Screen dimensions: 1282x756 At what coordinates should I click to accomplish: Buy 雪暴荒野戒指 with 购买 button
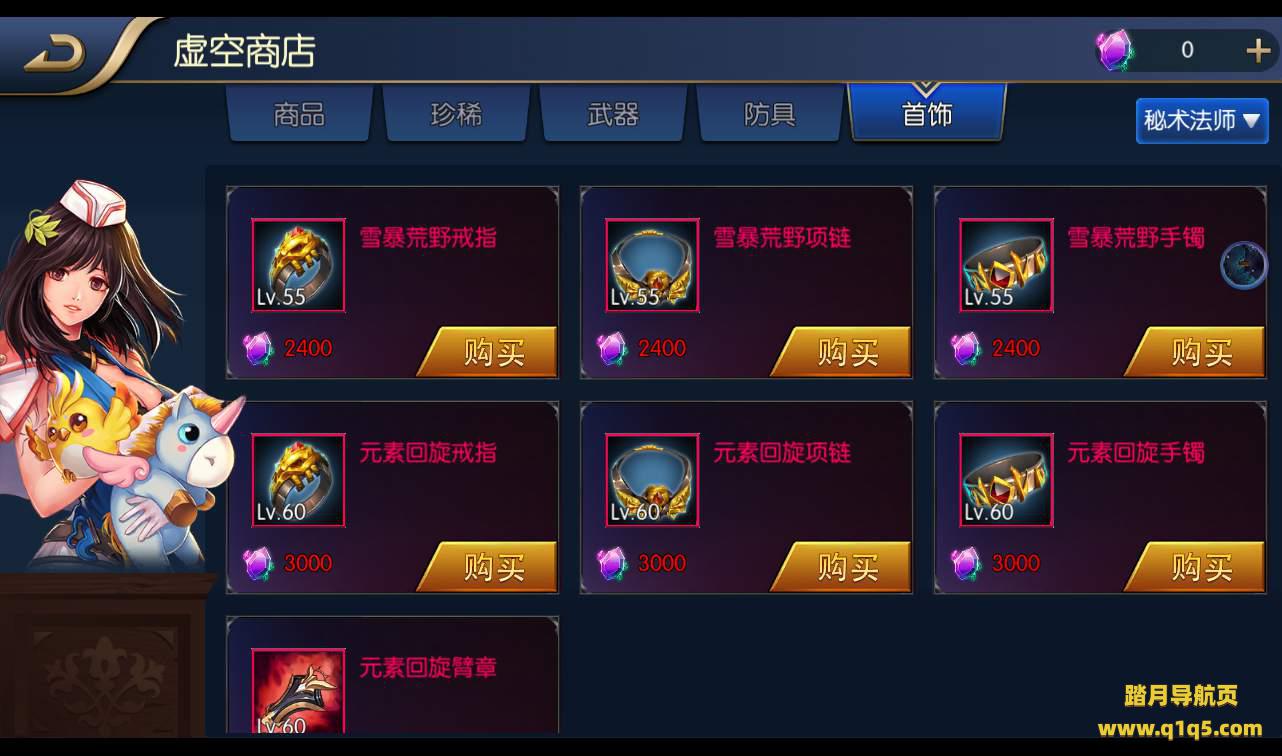pyautogui.click(x=488, y=351)
